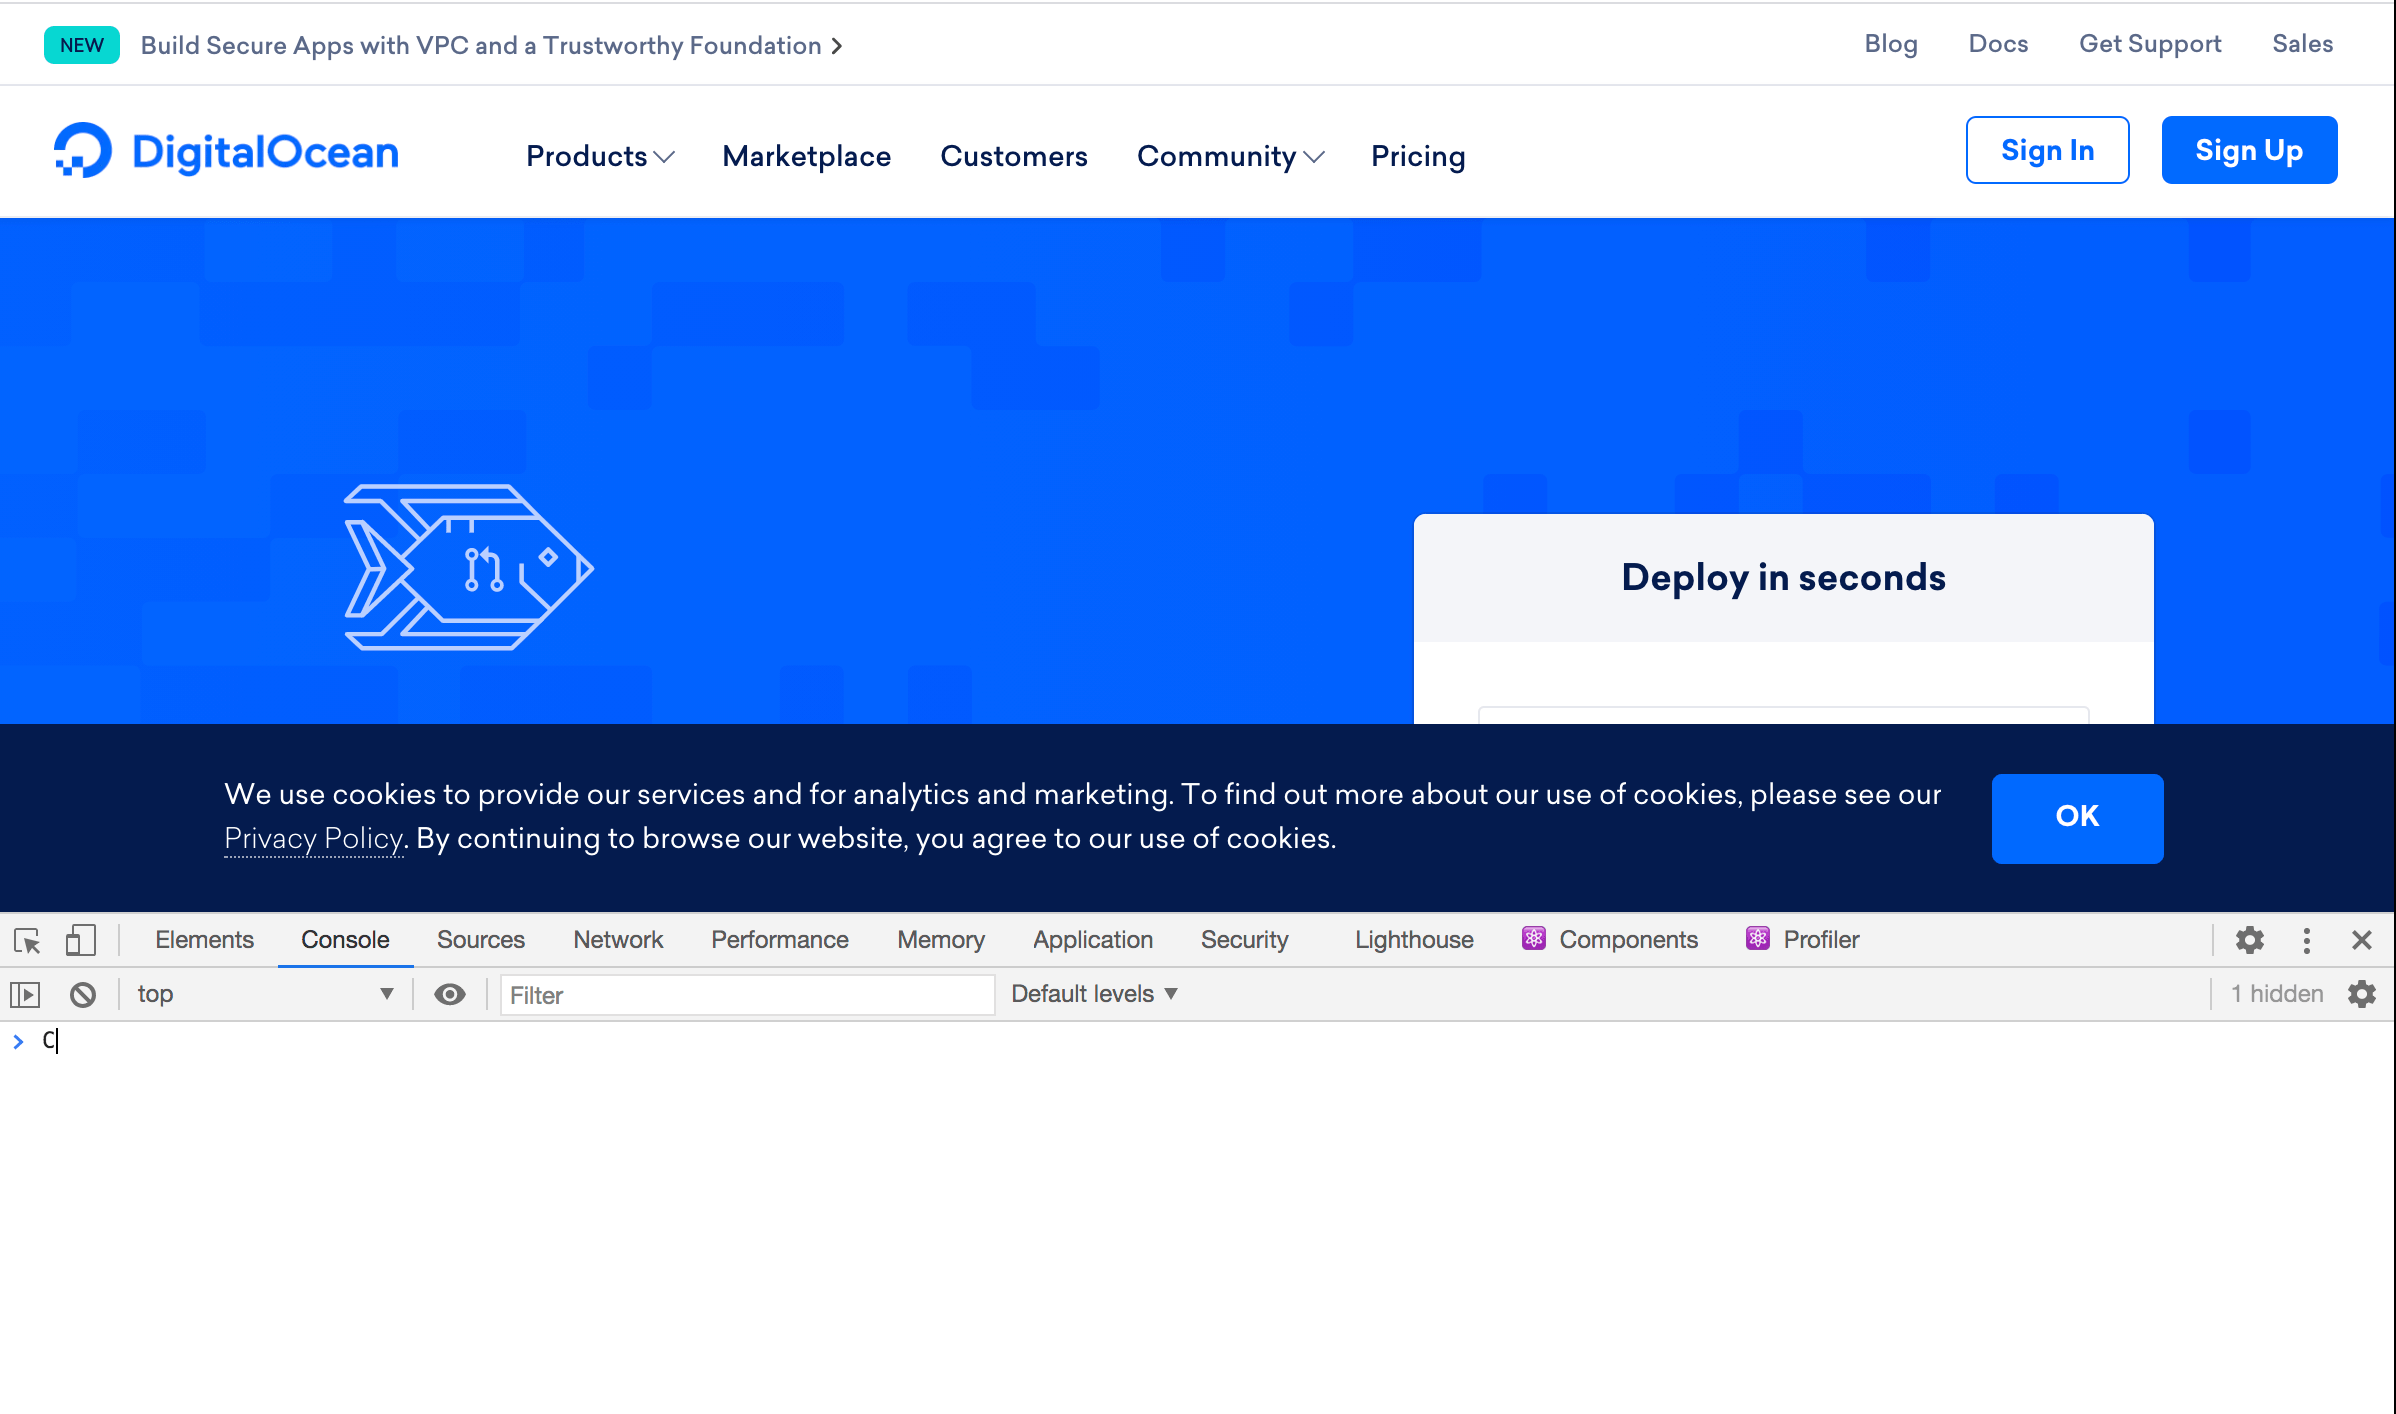Open DevTools settings gear

(x=2251, y=940)
